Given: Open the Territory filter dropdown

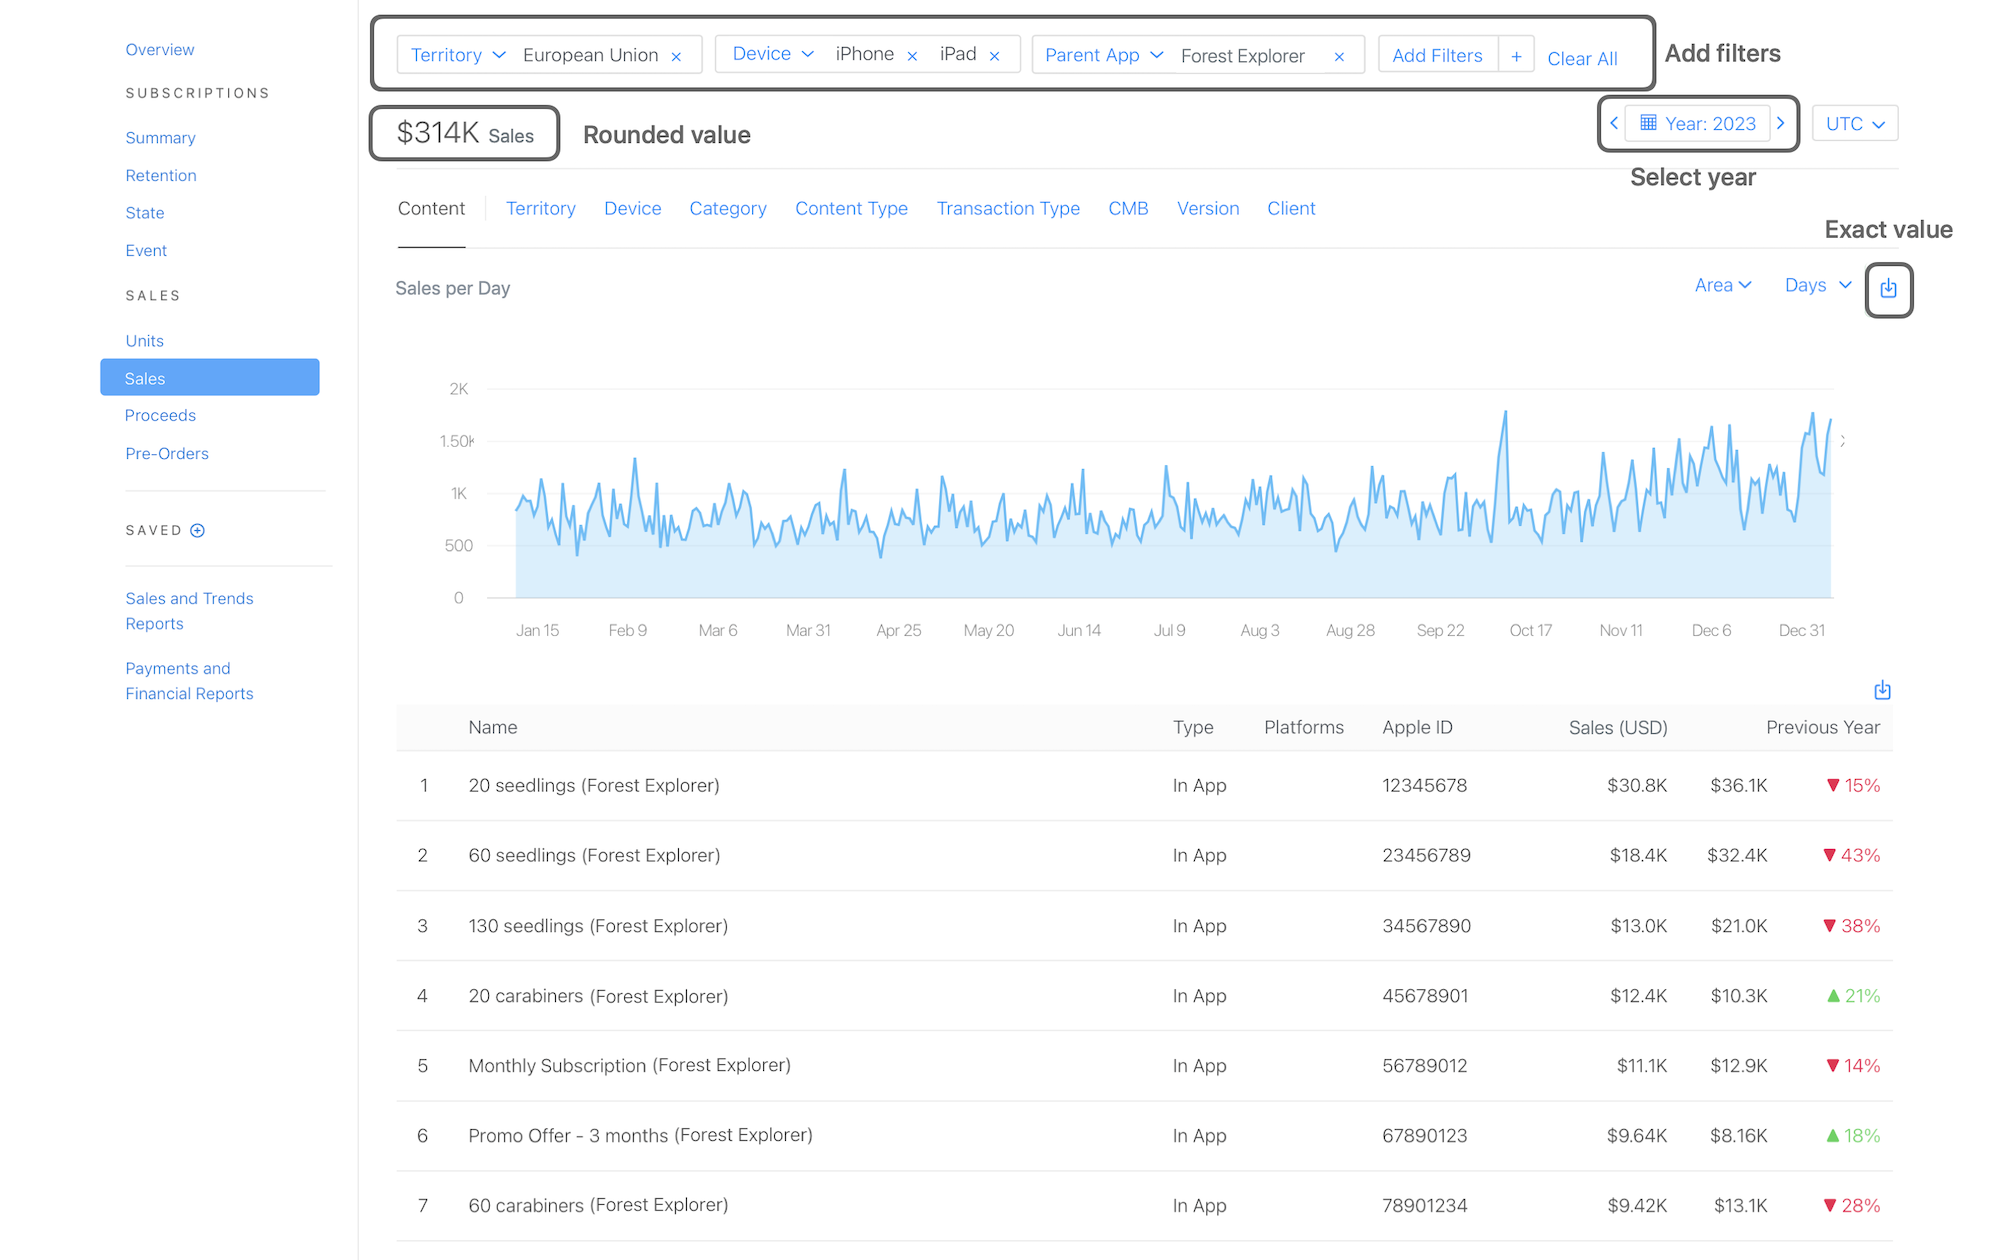Looking at the screenshot, I should [x=458, y=55].
